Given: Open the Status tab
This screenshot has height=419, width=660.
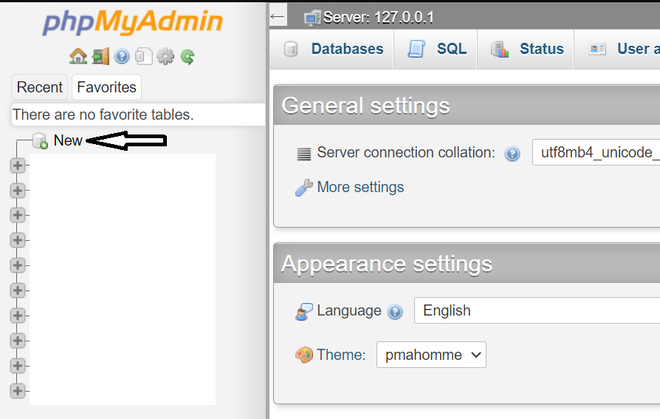Looking at the screenshot, I should click(x=526, y=49).
